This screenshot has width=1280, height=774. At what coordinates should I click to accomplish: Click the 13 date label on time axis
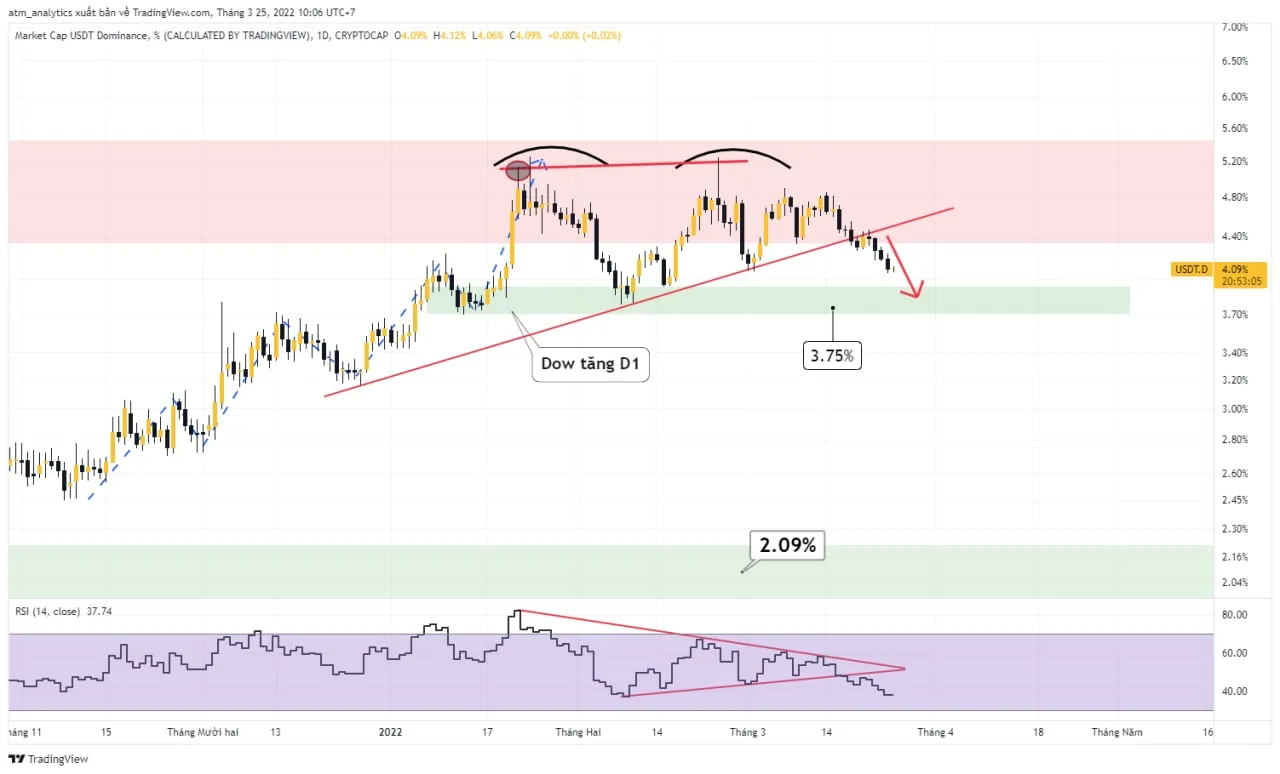(x=277, y=732)
